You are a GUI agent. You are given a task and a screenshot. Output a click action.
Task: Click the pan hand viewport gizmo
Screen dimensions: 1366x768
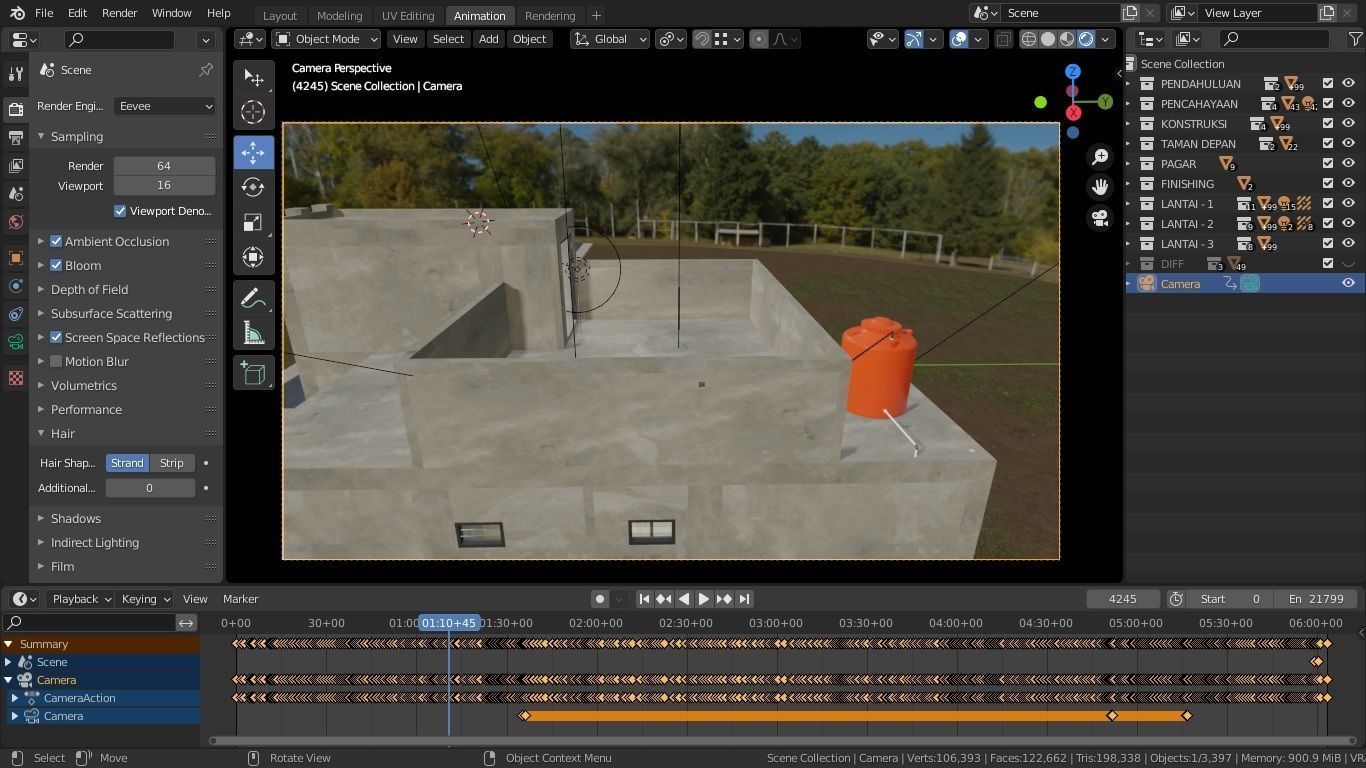click(1100, 187)
